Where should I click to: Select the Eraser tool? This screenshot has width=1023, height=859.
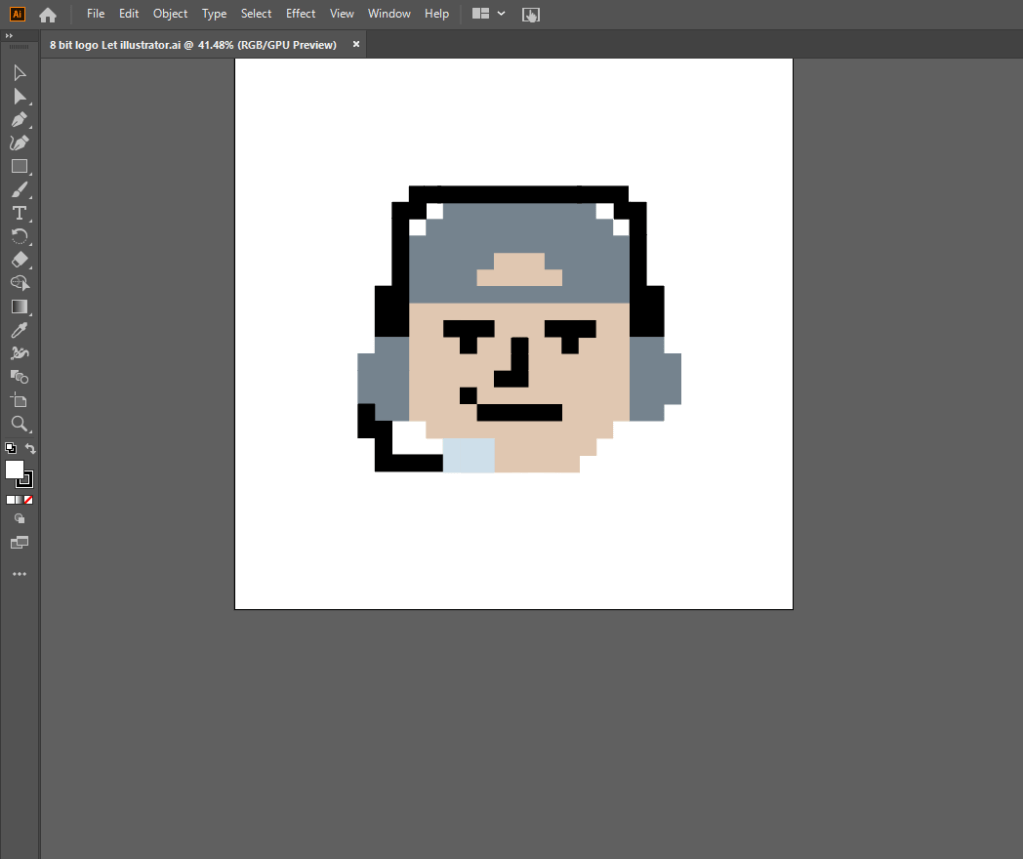pos(19,260)
